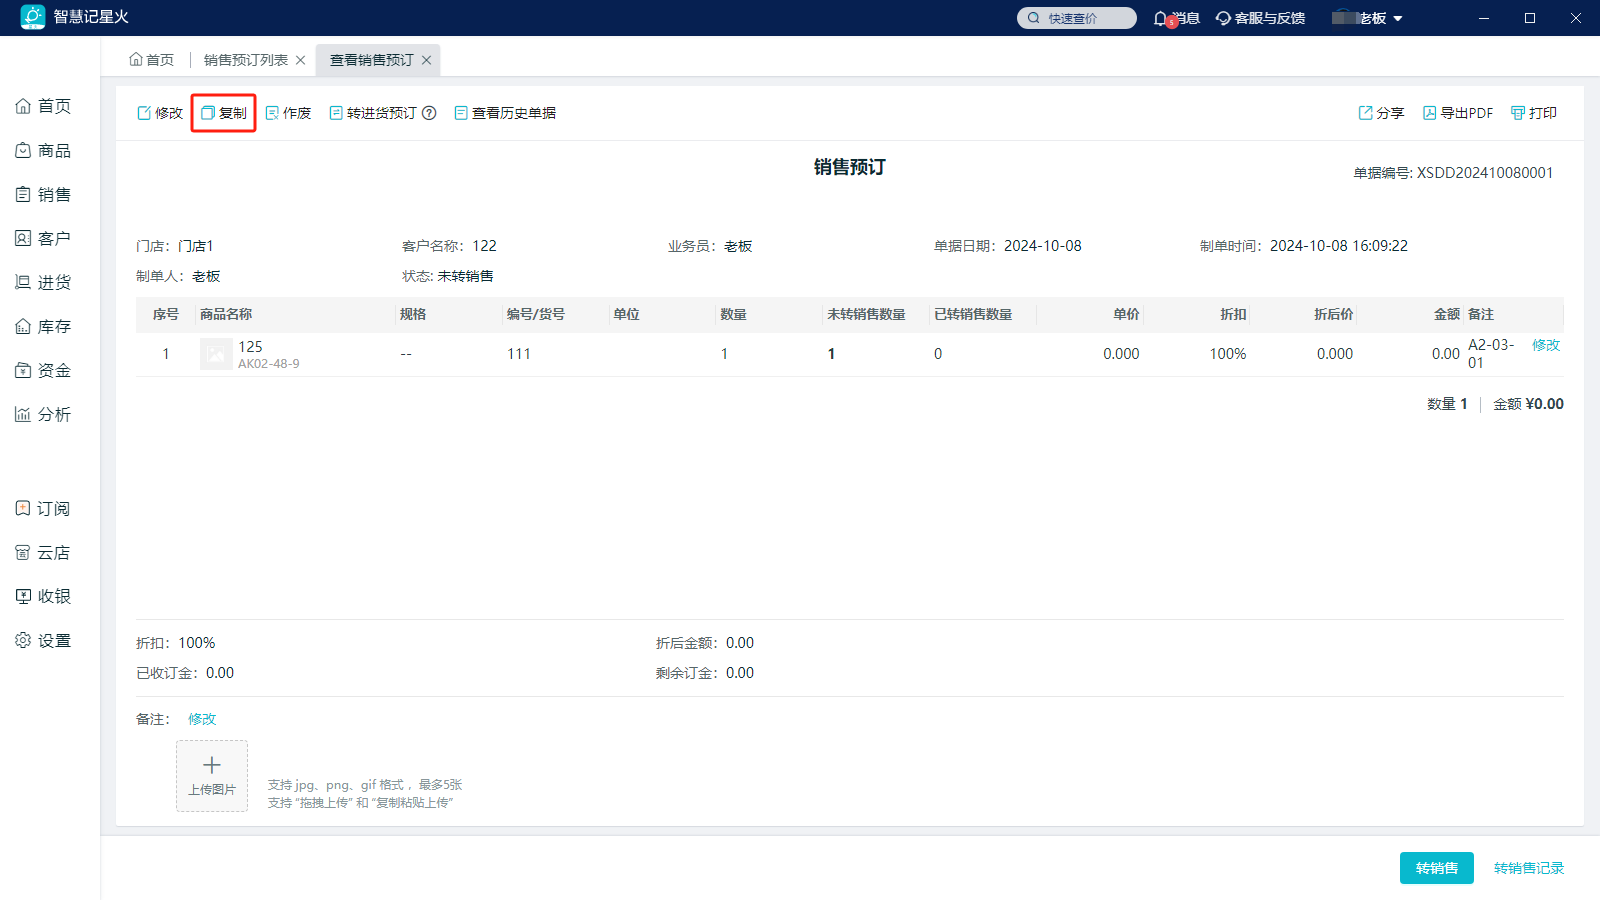
Task: Open 进货 in the sidebar
Action: click(x=43, y=282)
